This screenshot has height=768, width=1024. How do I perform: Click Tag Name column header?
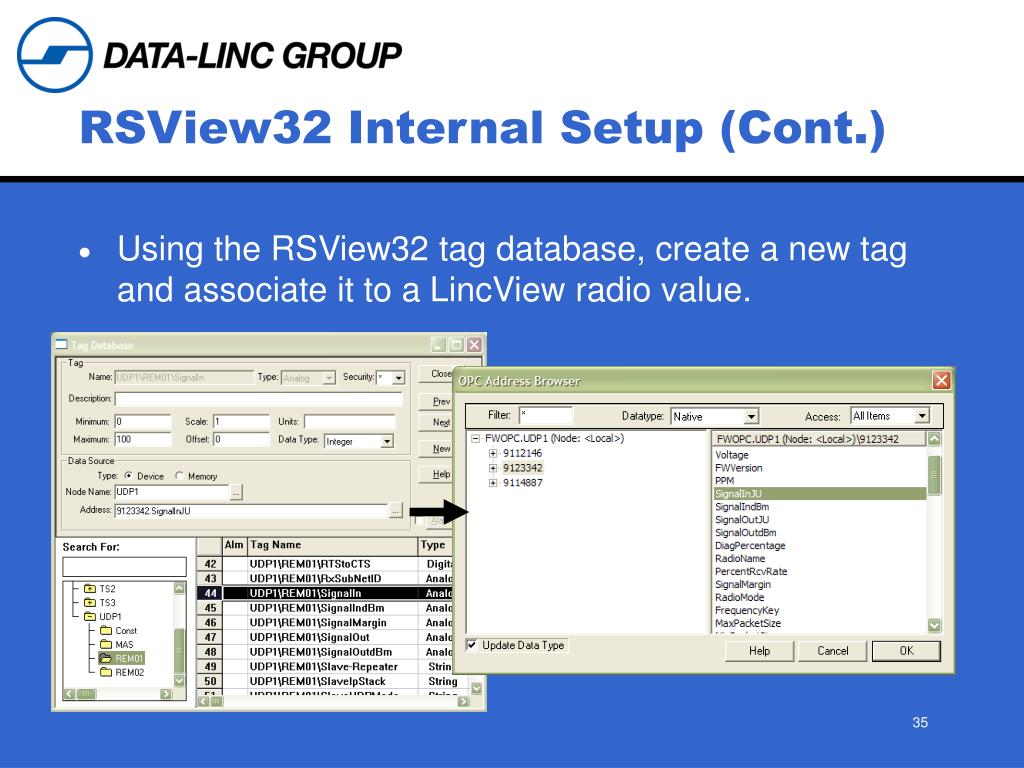point(333,545)
